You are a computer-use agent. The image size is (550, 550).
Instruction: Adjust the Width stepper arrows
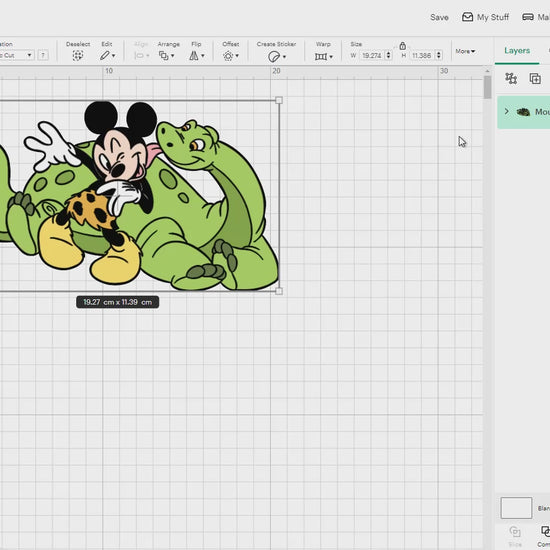tap(388, 55)
